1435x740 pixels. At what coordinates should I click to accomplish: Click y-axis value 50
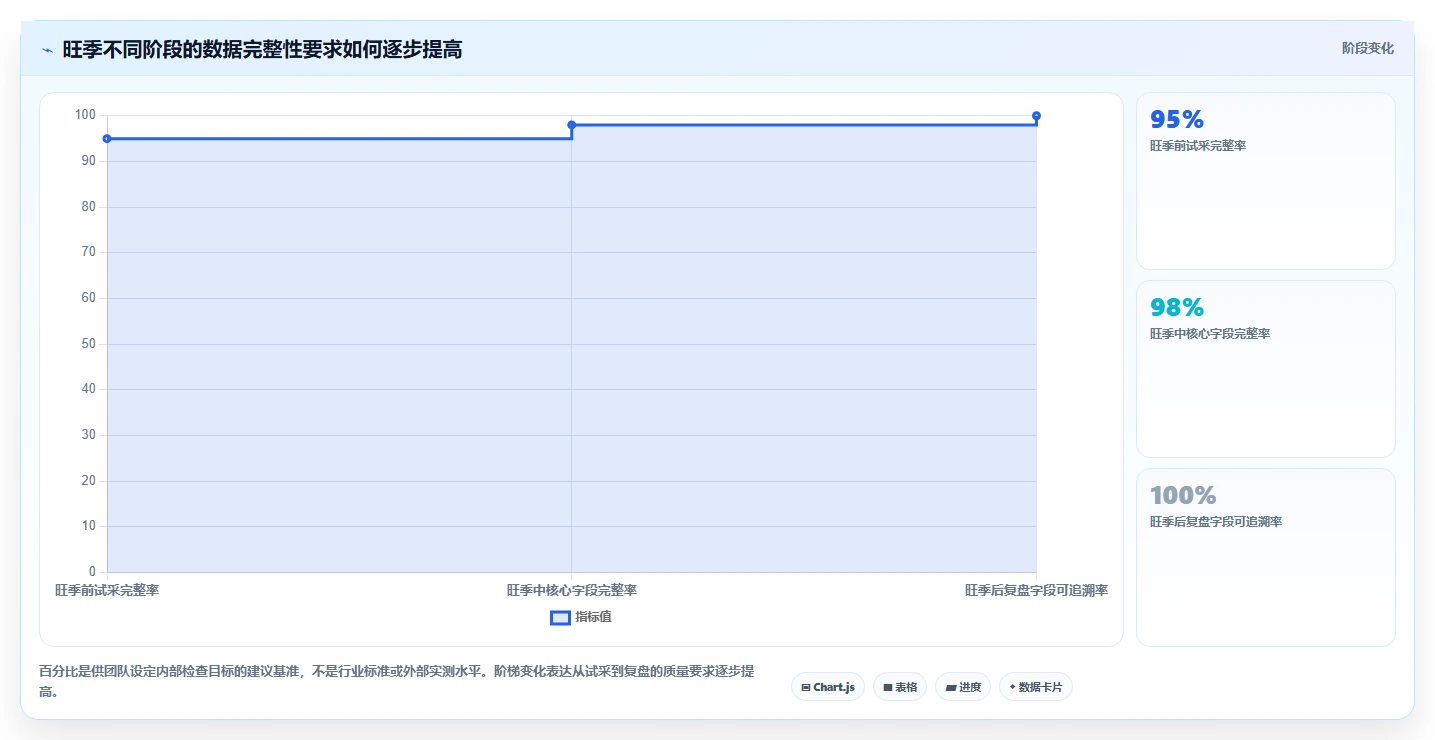[88, 344]
